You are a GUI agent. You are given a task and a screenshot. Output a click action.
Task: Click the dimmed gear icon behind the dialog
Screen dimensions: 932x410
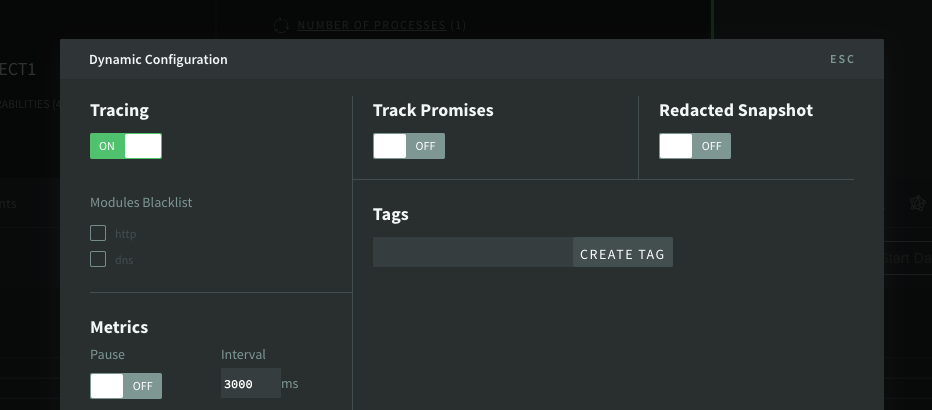click(916, 203)
